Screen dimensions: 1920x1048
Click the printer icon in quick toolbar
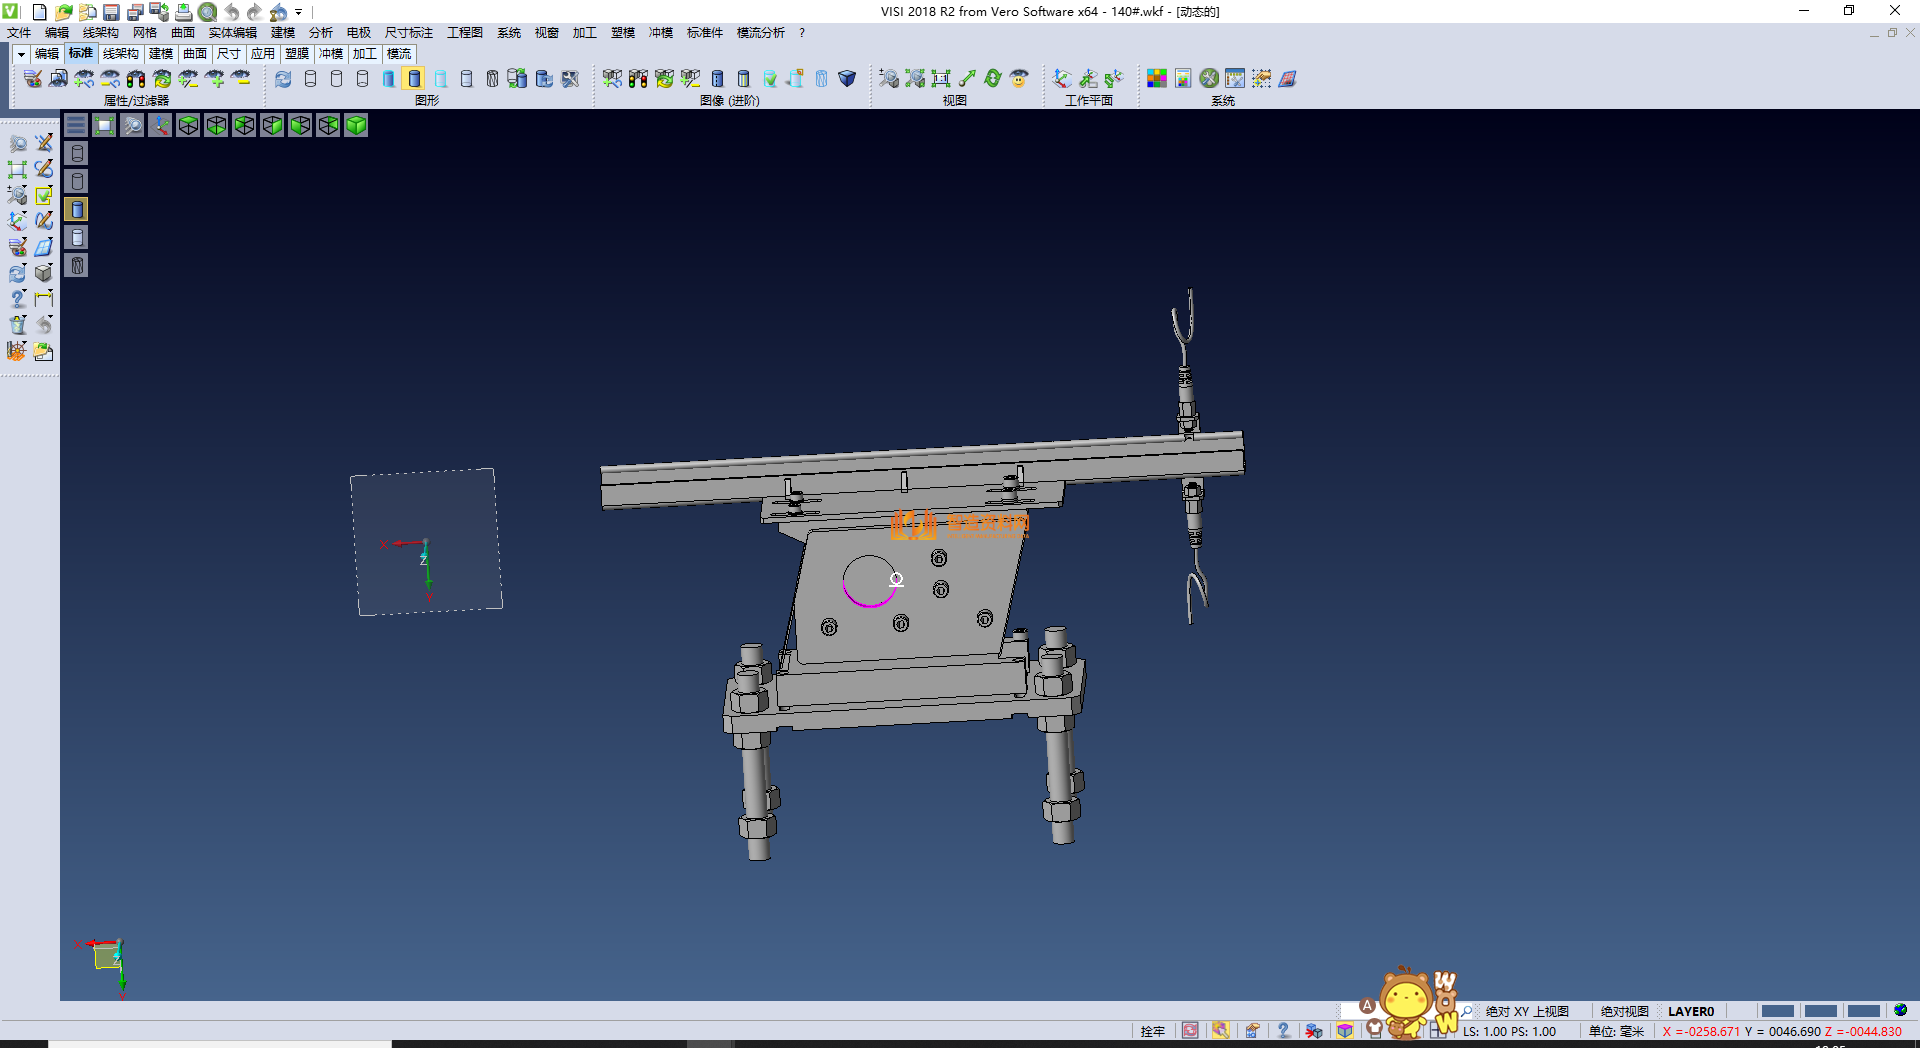click(x=184, y=12)
